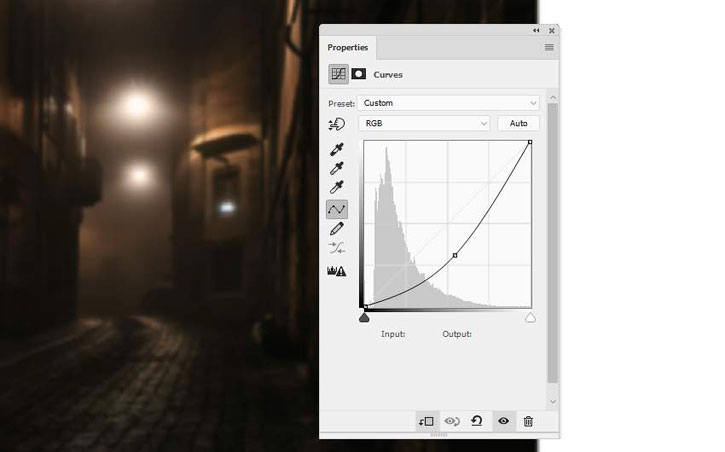
Task: Open the RGB channel dropdown
Action: coord(424,123)
